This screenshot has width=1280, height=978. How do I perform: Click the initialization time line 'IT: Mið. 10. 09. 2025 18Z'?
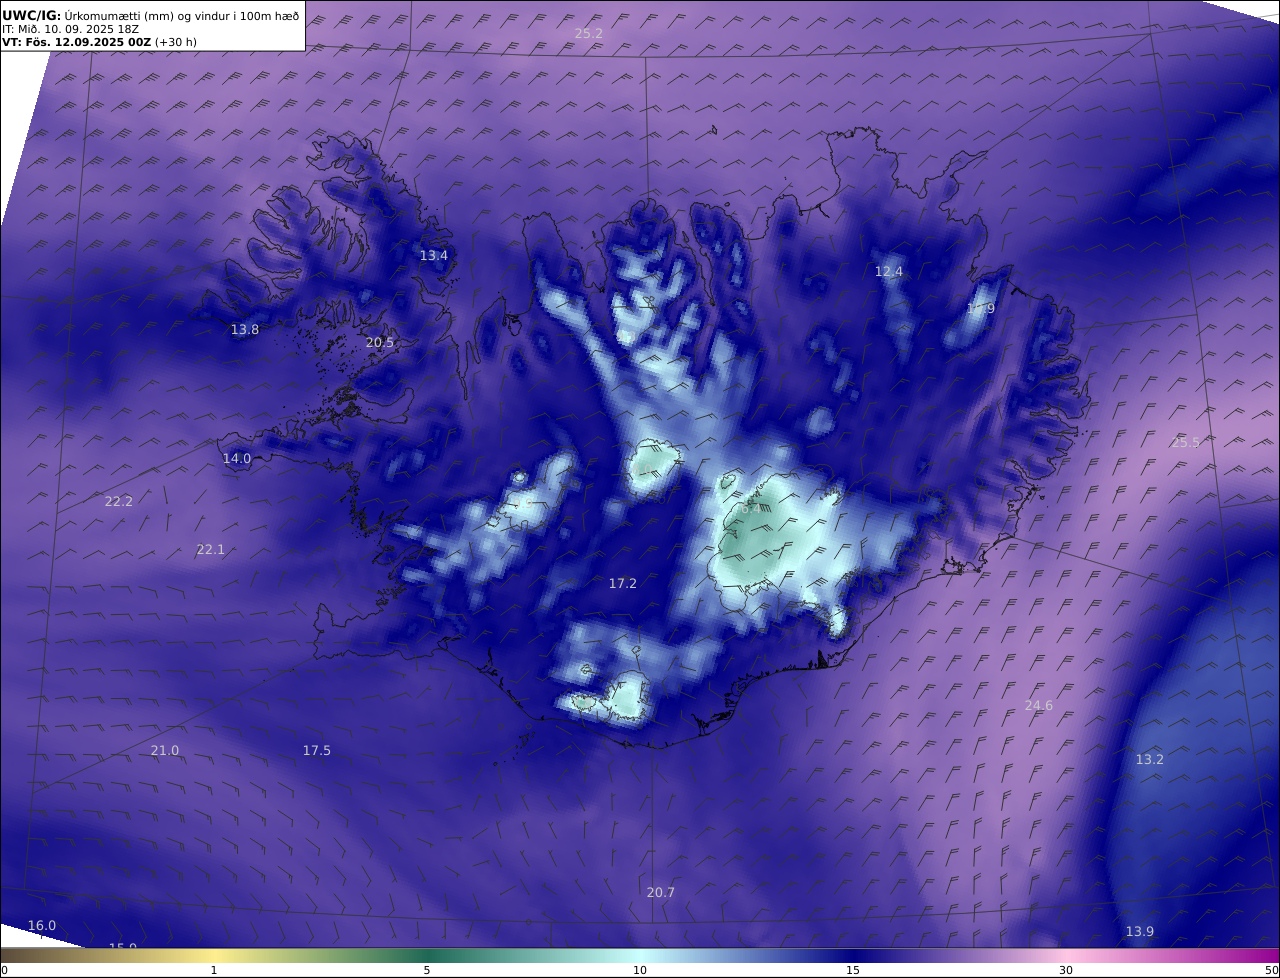pos(70,29)
